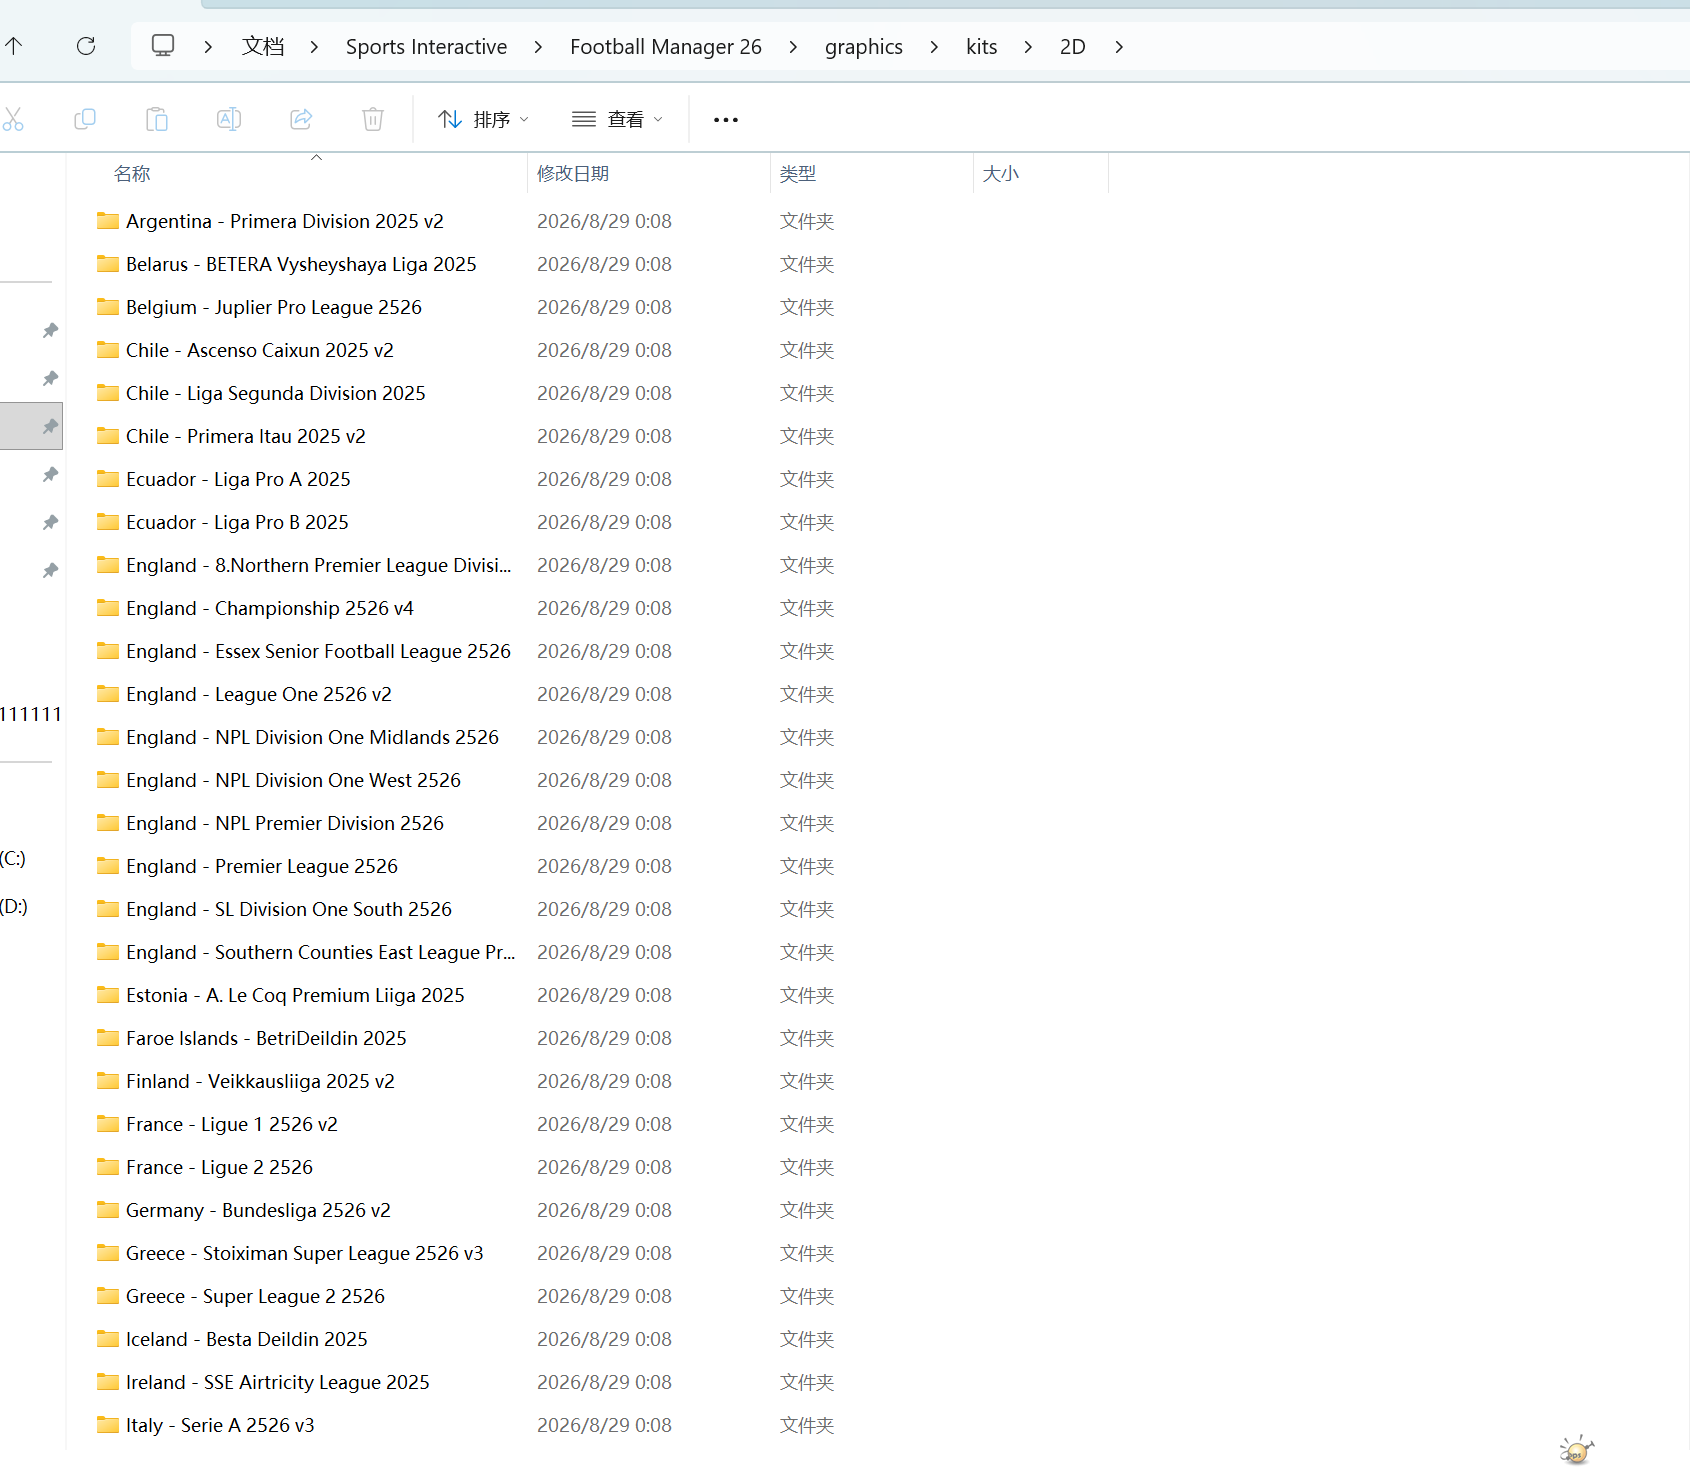Viewport: 1690px width, 1474px height.
Task: Click the Rename icon in toolbar
Action: pyautogui.click(x=229, y=119)
